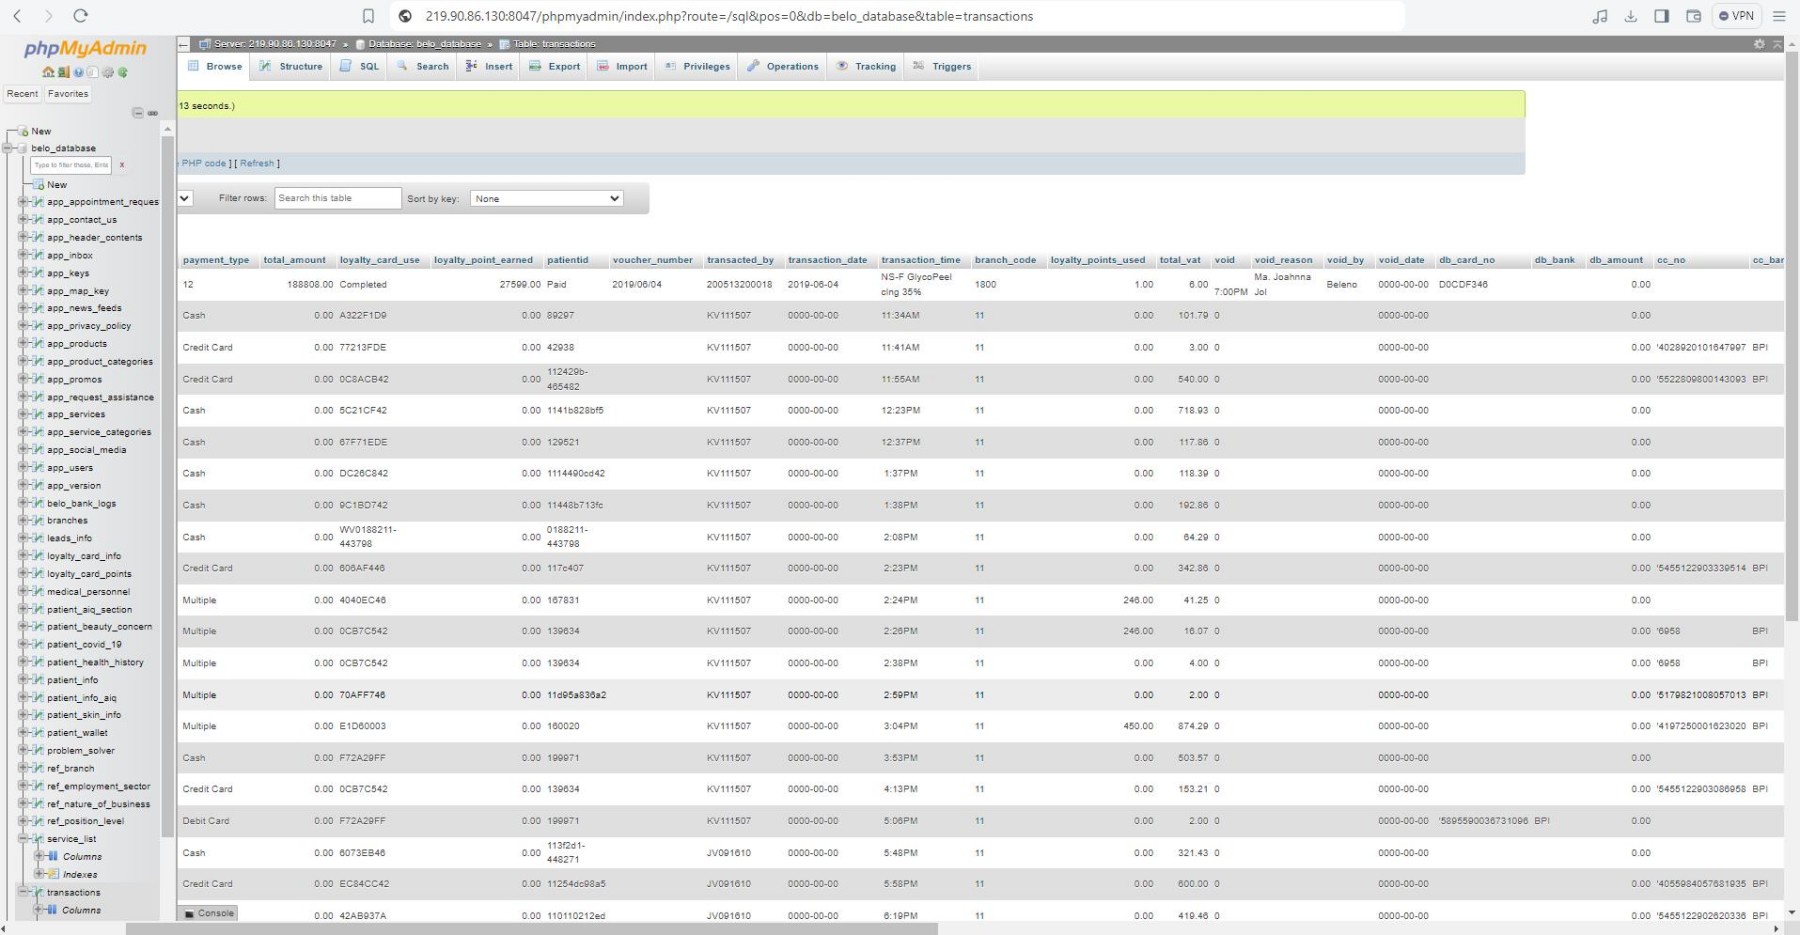
Task: Open browser downloads icon
Action: pos(1630,16)
